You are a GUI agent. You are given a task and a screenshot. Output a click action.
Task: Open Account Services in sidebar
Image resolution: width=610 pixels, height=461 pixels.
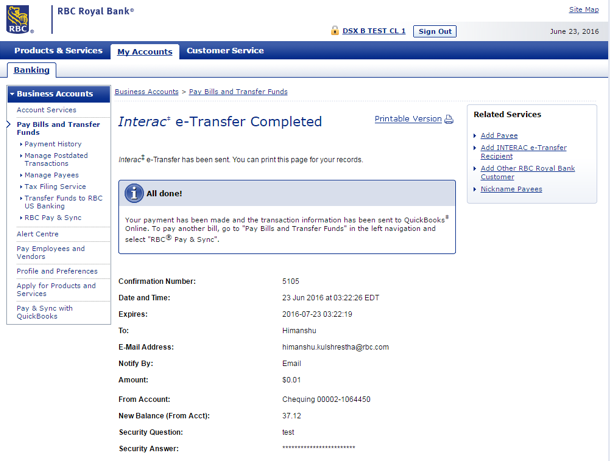[x=46, y=110]
